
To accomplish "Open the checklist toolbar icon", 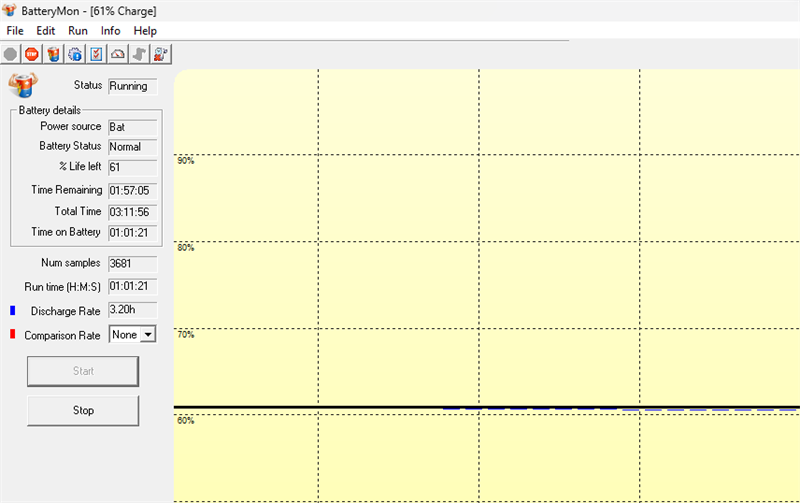I will click(x=96, y=54).
